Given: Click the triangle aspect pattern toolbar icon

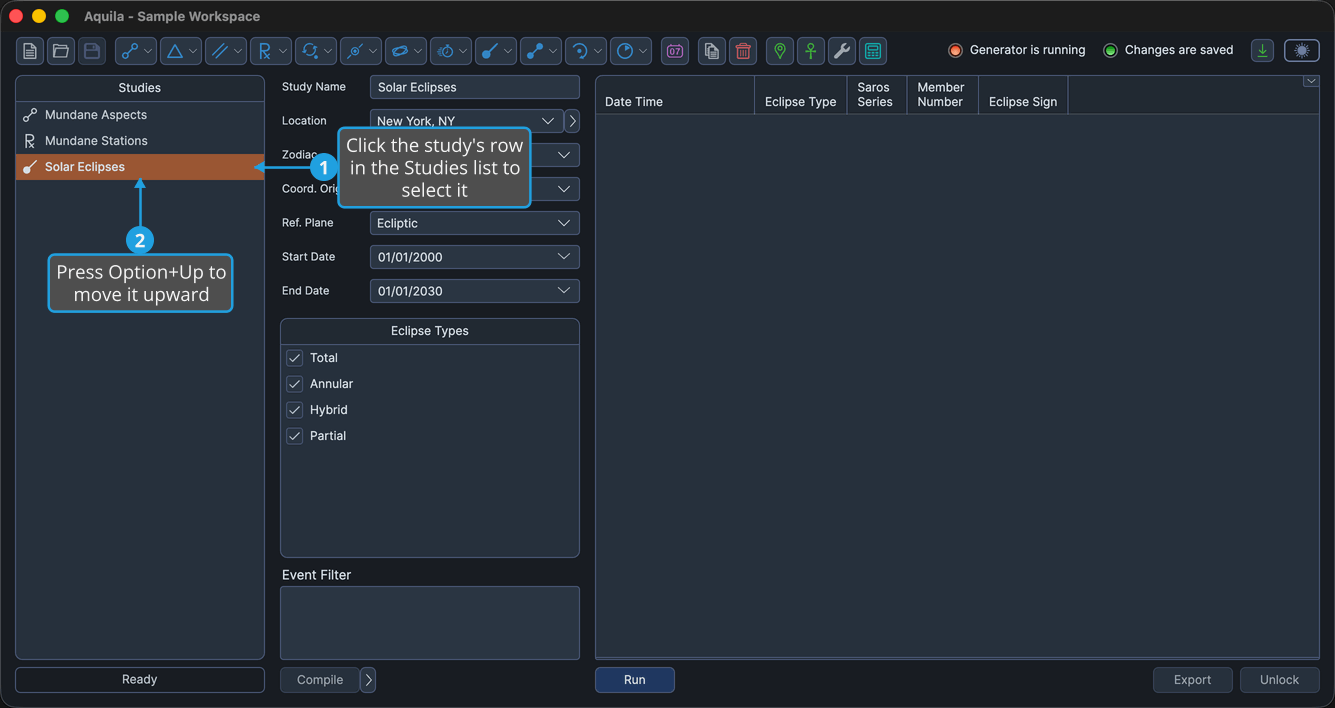Looking at the screenshot, I should (181, 51).
